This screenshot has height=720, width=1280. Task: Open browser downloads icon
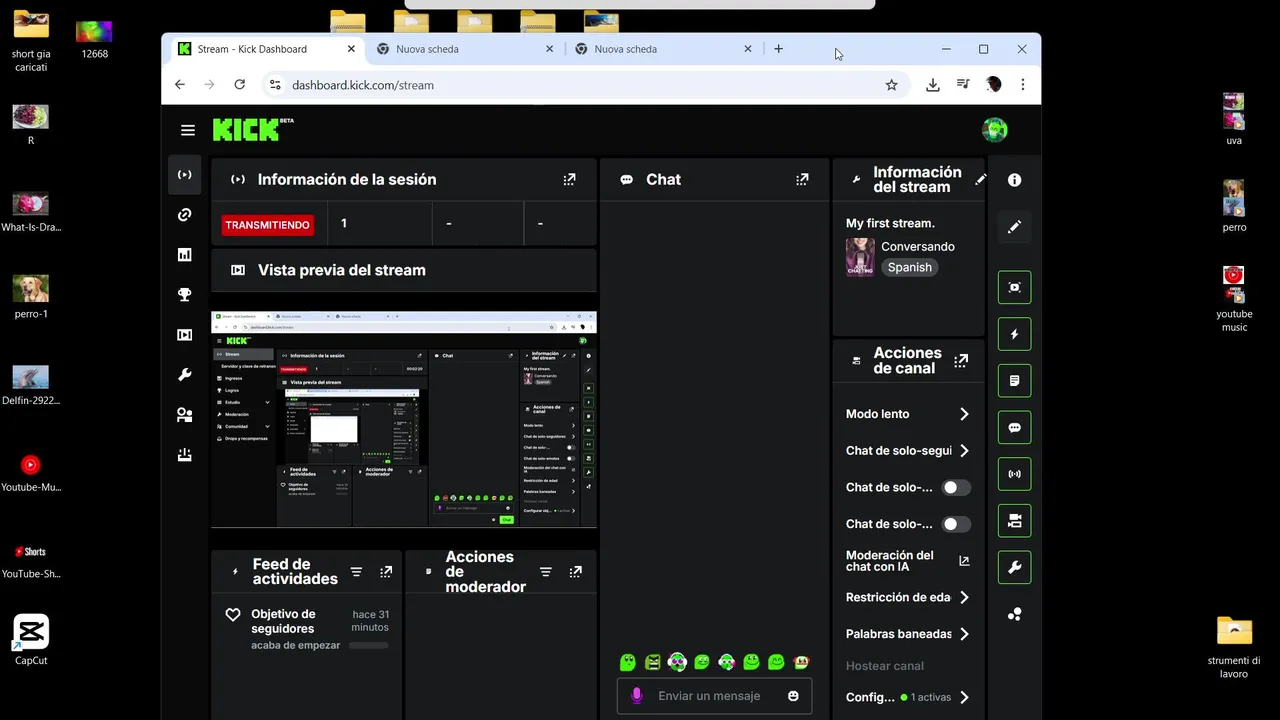pyautogui.click(x=932, y=85)
